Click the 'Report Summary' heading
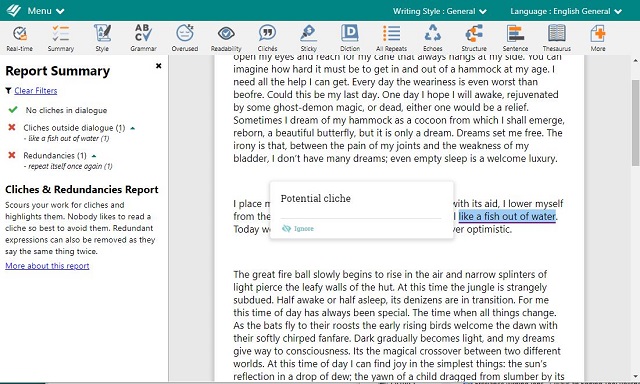 [x=58, y=71]
